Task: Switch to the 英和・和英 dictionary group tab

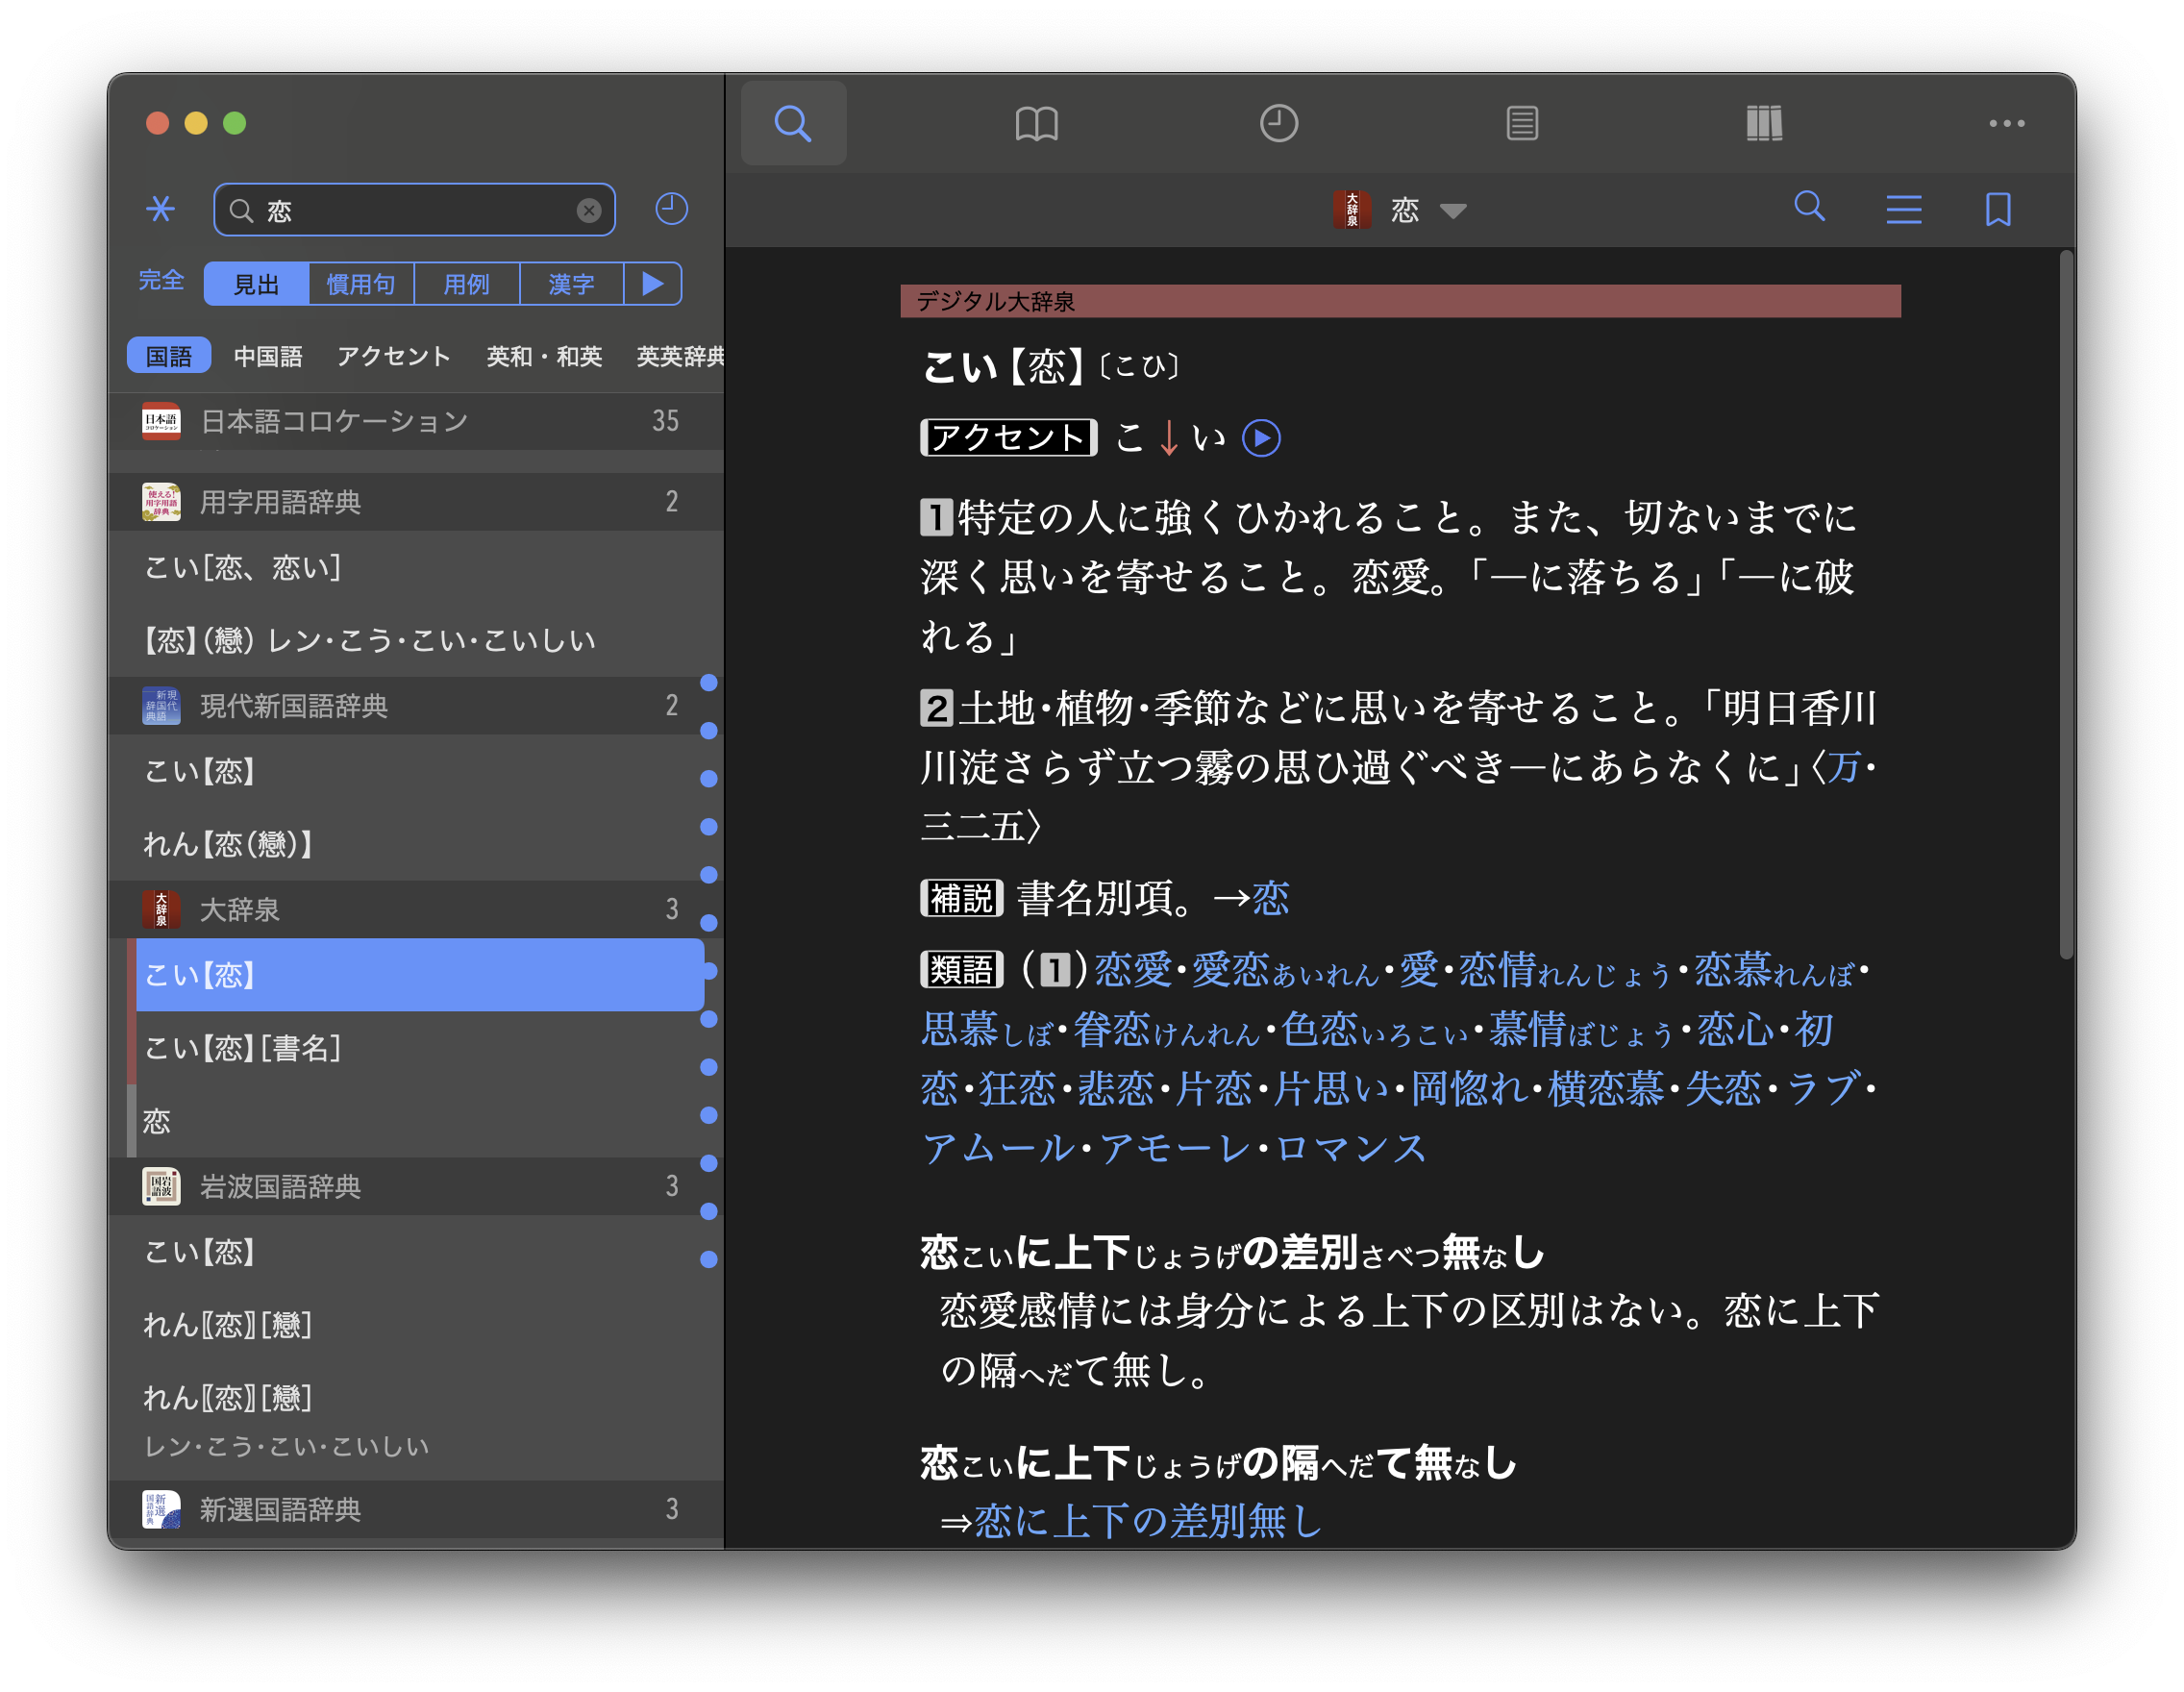Action: point(544,356)
